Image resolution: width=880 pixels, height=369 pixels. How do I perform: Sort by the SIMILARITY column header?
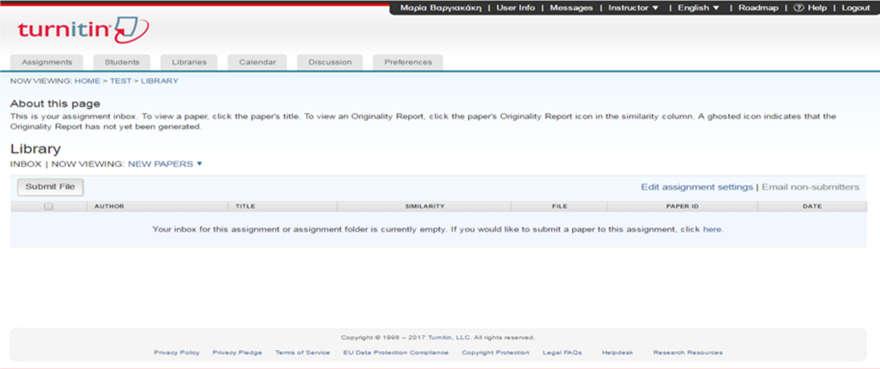point(424,206)
